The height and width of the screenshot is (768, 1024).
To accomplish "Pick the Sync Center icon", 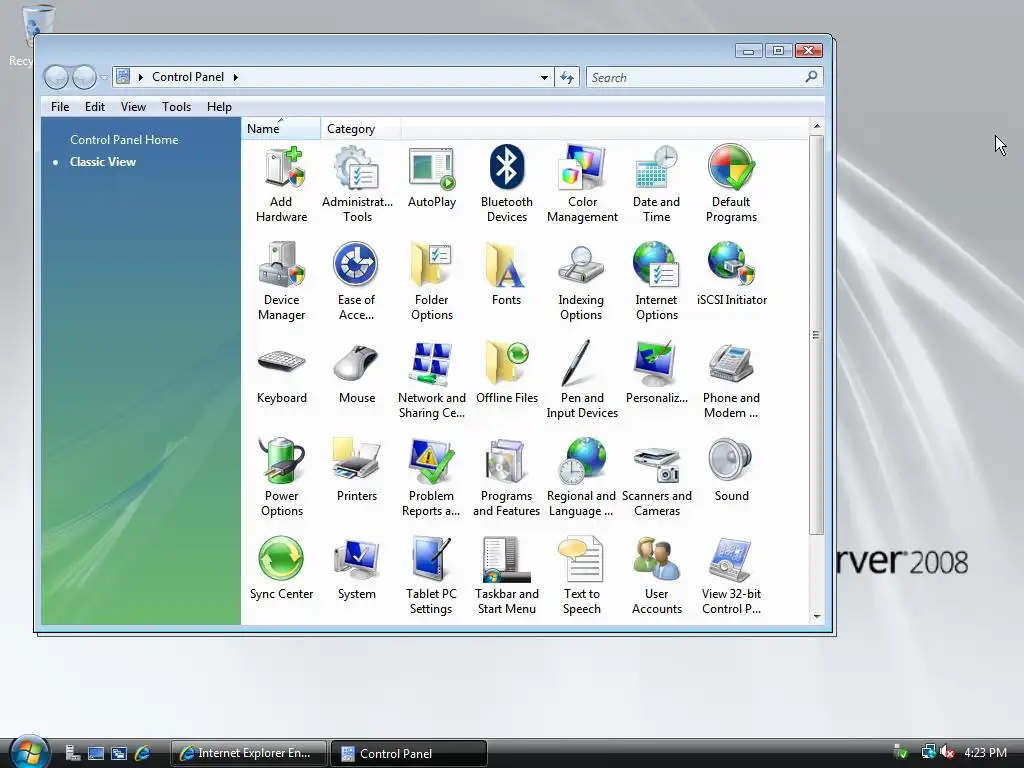I will [281, 568].
